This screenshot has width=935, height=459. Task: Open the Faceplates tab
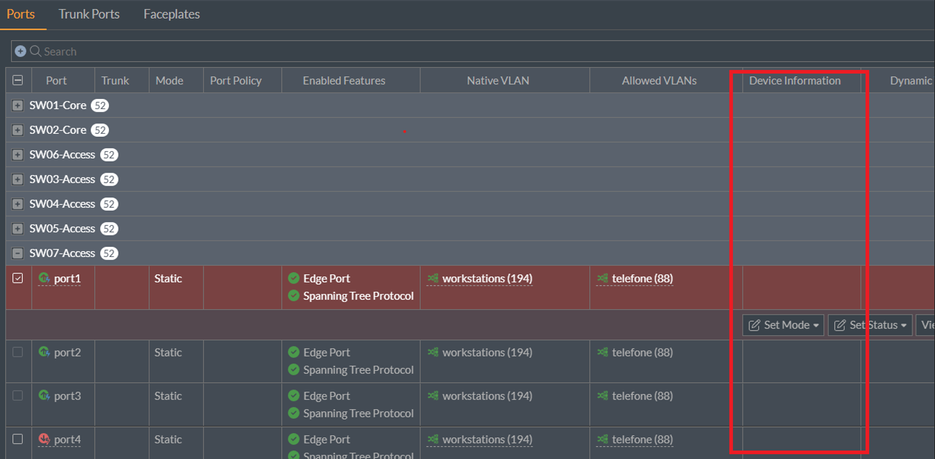171,15
